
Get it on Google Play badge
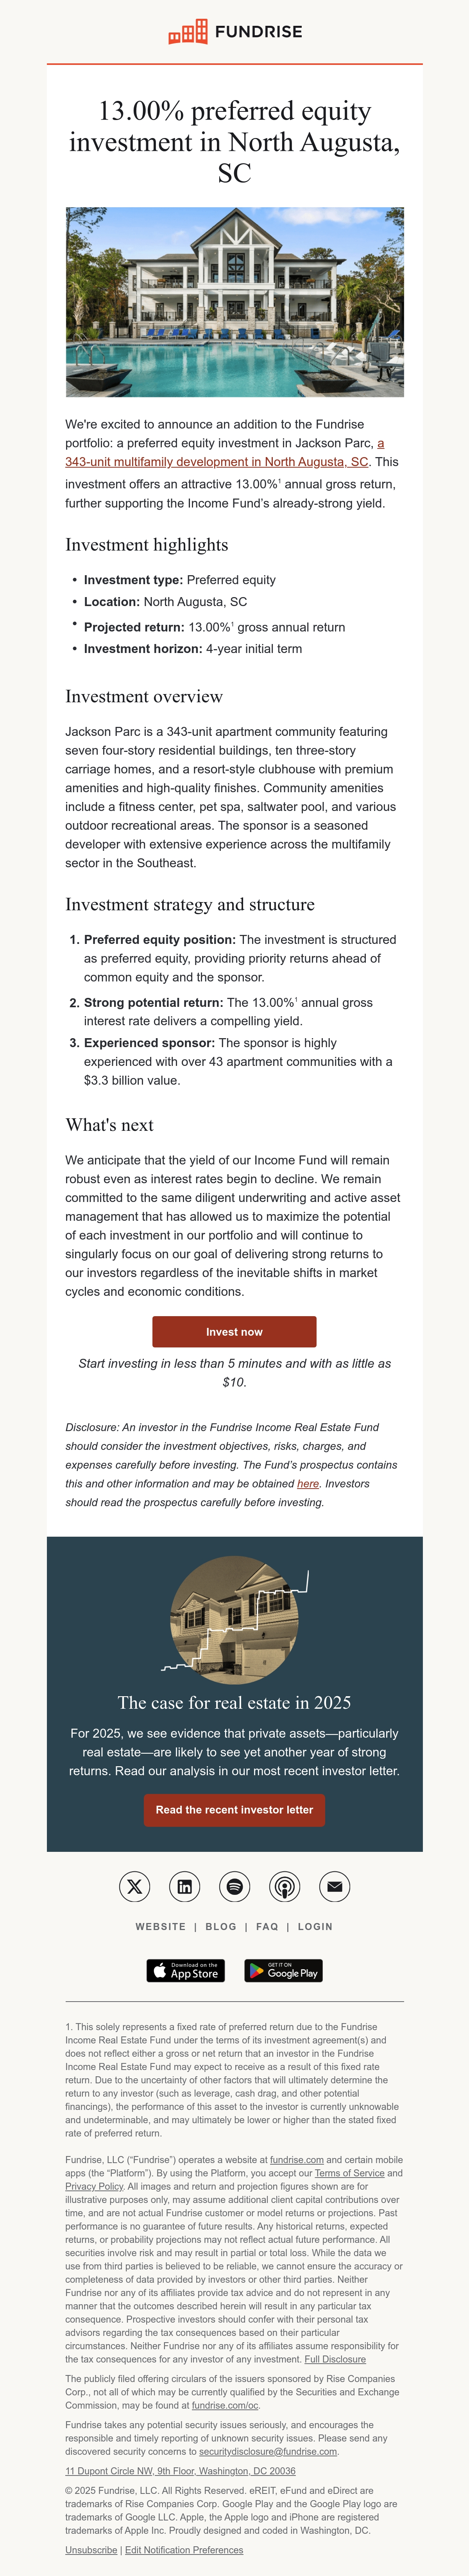pyautogui.click(x=284, y=1971)
